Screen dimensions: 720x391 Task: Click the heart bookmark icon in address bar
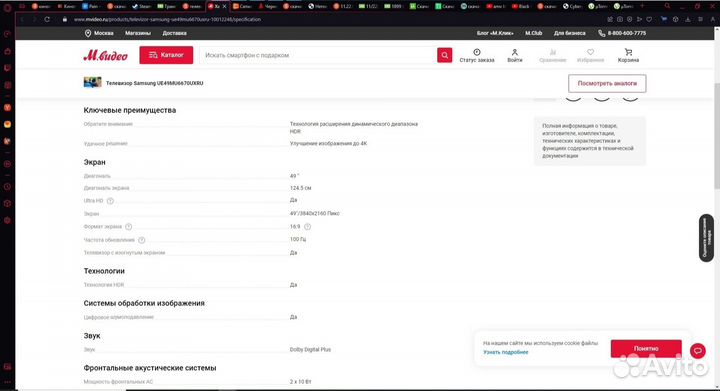click(649, 19)
